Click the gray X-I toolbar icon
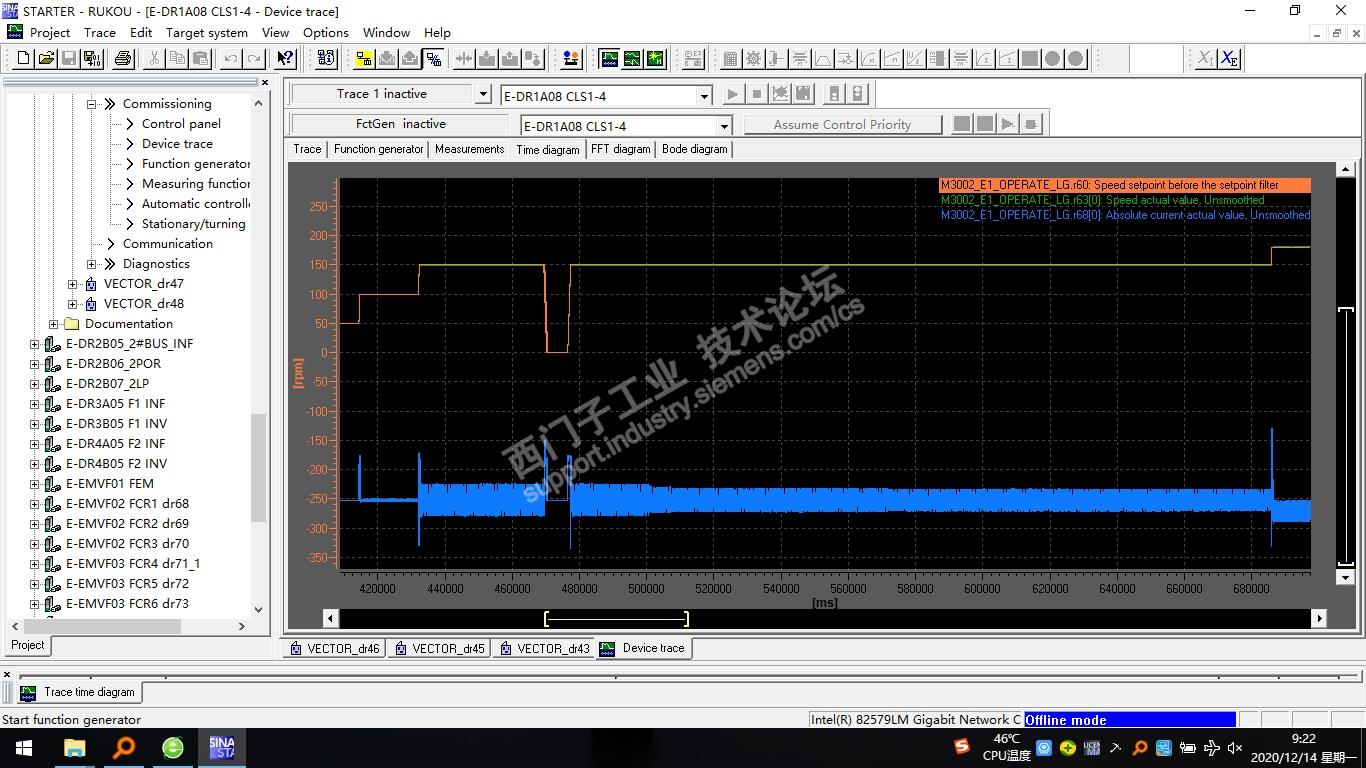This screenshot has height=768, width=1366. [x=1206, y=59]
